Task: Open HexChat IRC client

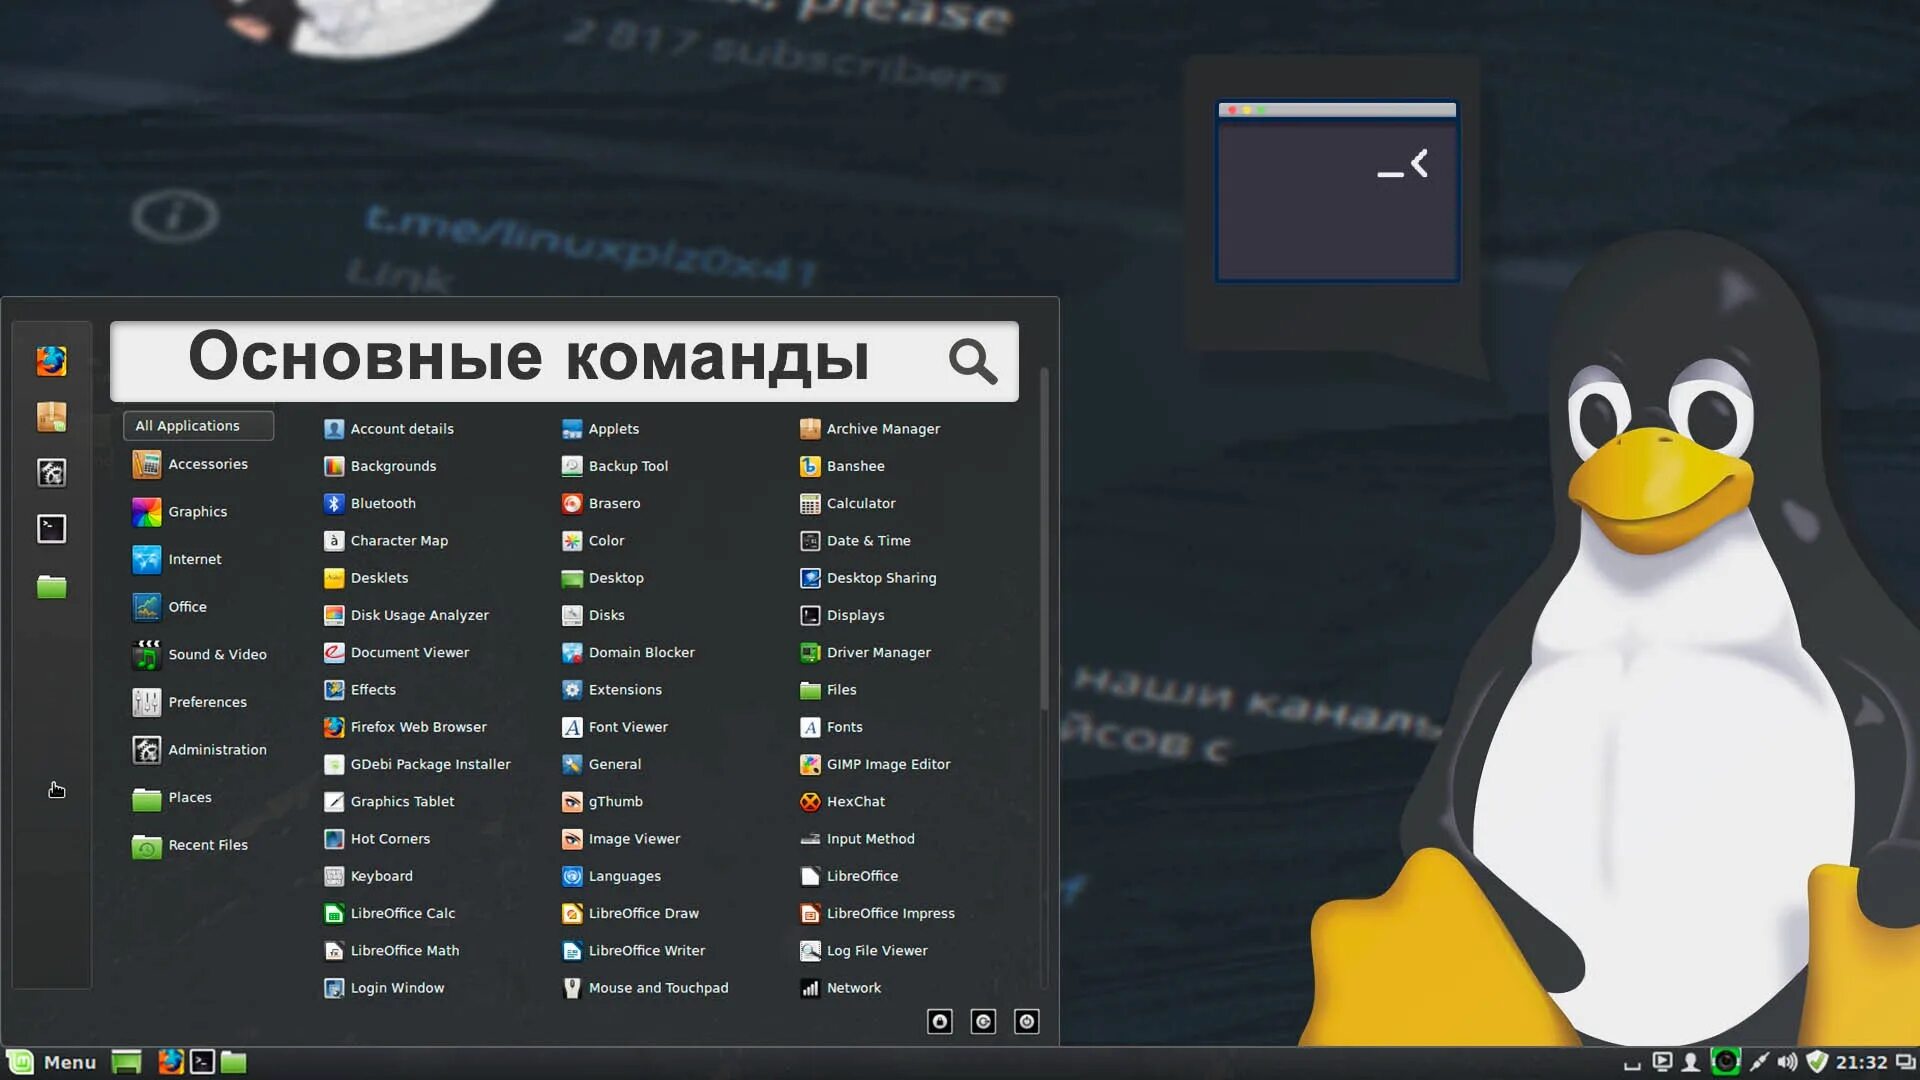Action: pyautogui.click(x=855, y=800)
